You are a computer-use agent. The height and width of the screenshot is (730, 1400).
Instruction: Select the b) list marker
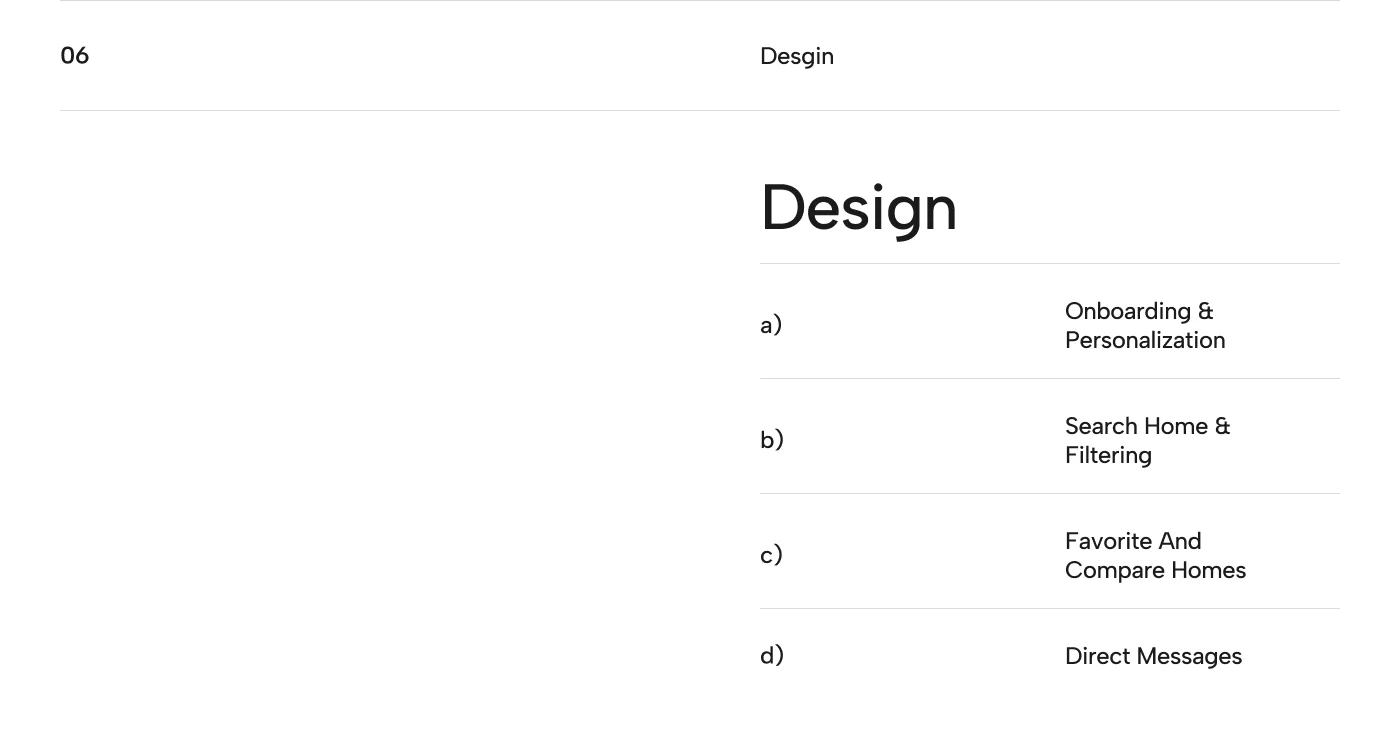click(x=772, y=440)
